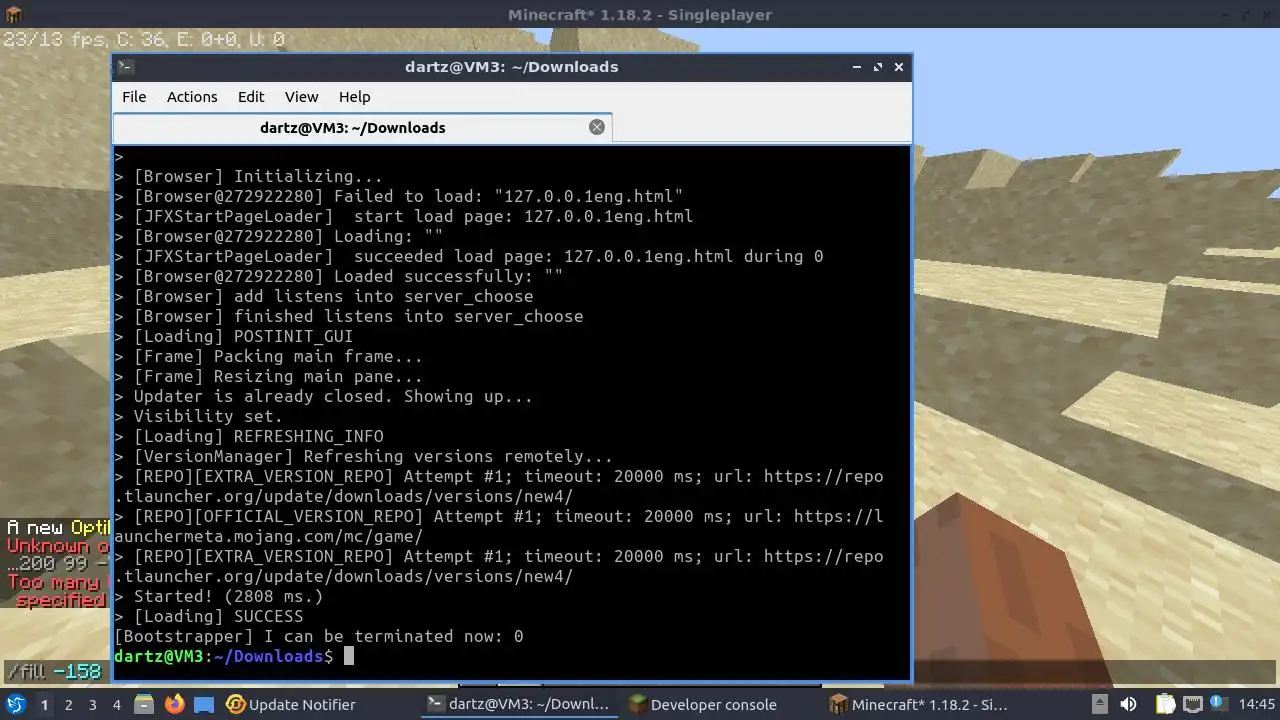
Task: Click the show desktop icon in the panel
Action: (x=204, y=704)
